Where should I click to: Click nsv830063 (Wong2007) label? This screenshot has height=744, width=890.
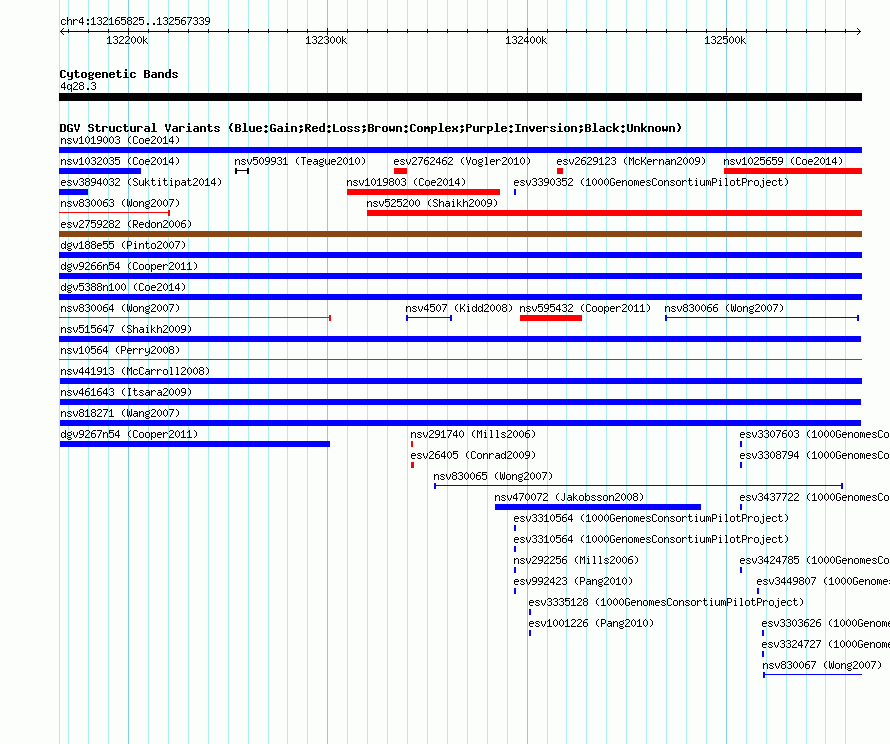[x=120, y=203]
